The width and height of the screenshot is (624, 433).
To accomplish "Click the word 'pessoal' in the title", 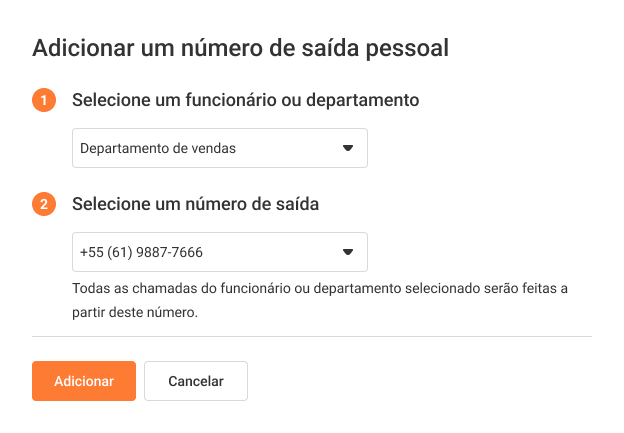I will tap(411, 47).
